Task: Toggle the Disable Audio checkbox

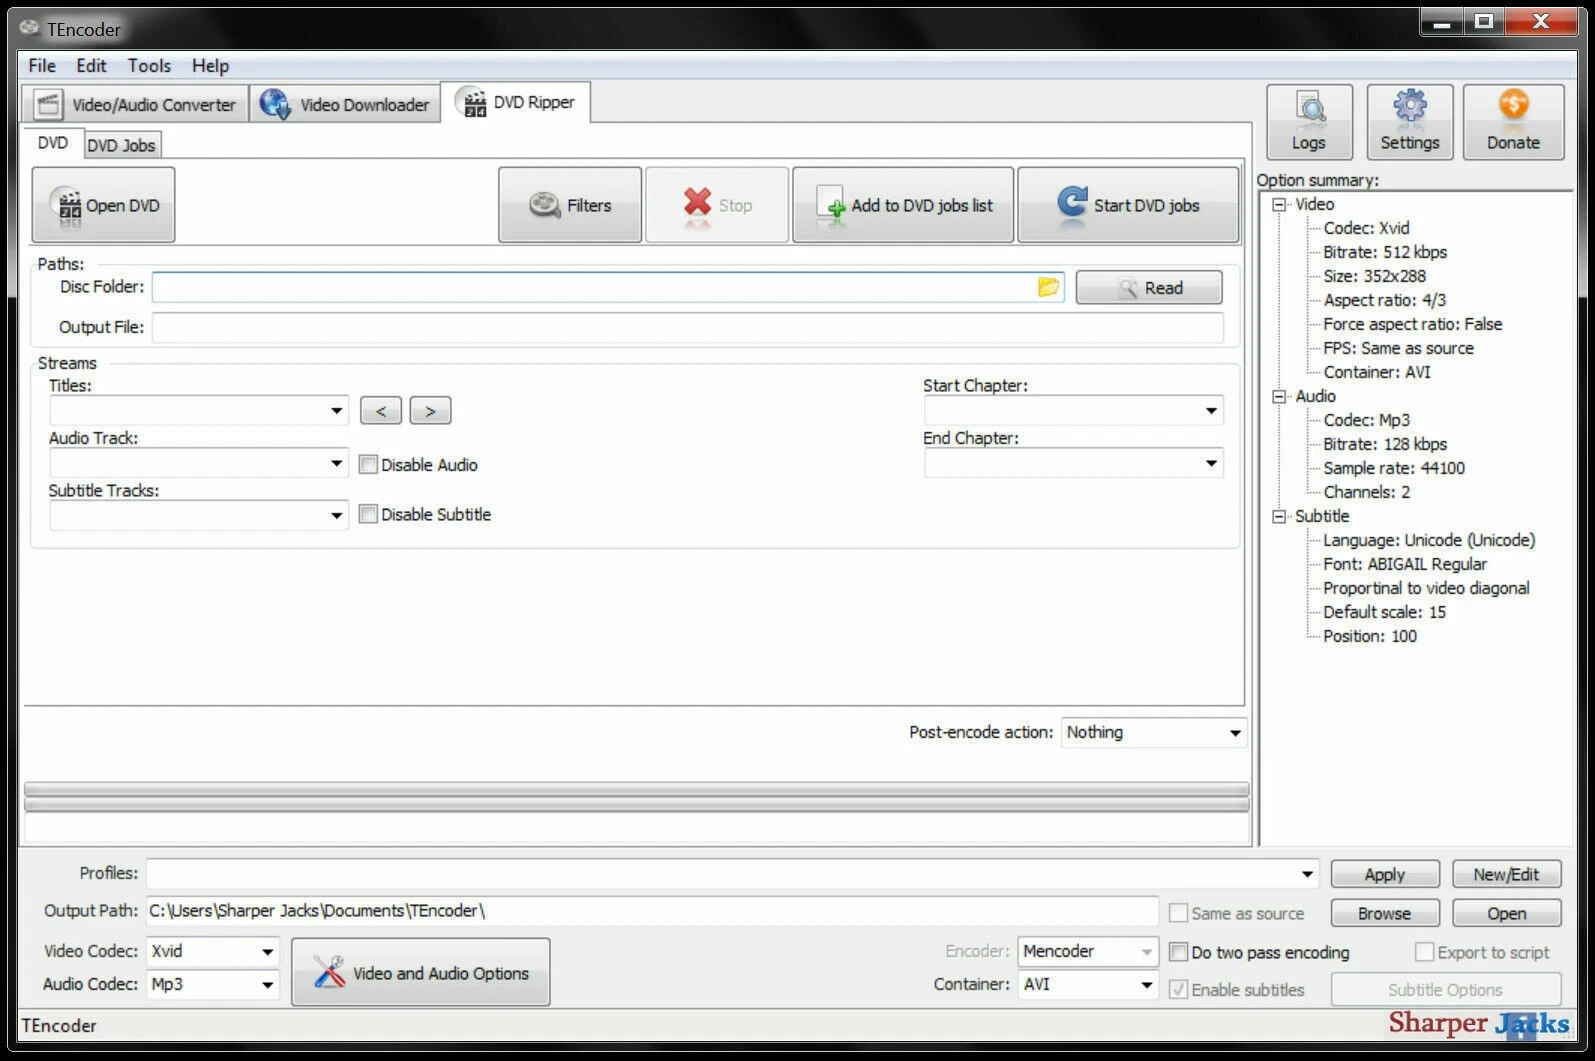Action: 368,464
